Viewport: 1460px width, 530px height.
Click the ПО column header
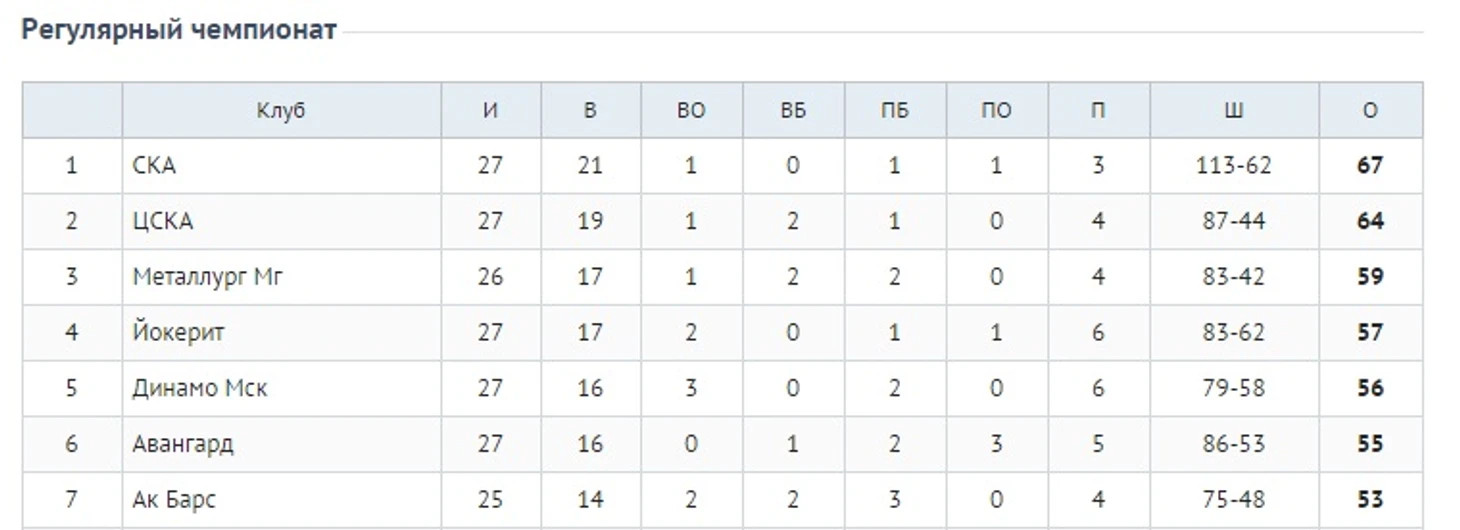pos(996,111)
